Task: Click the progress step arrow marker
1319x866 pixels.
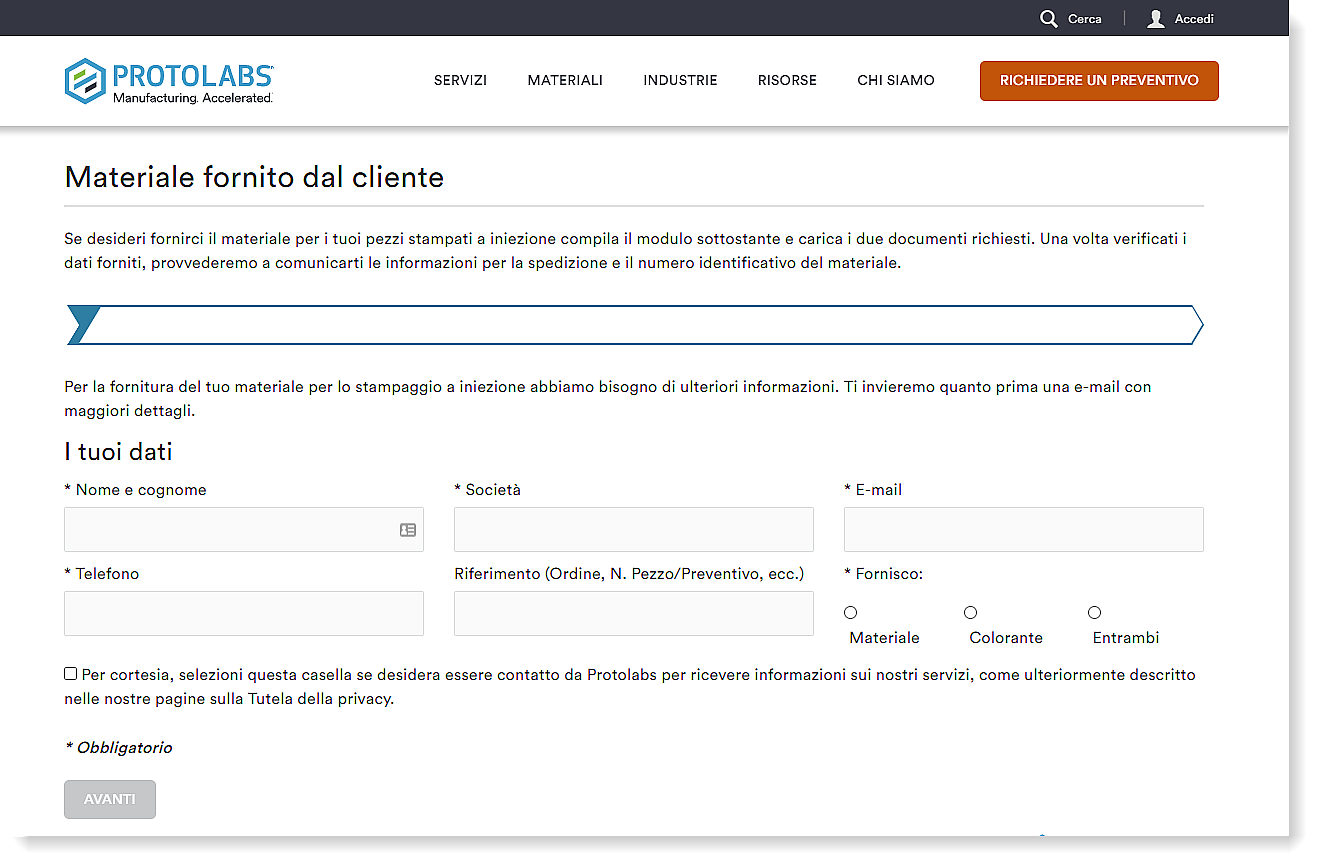Action: 84,325
